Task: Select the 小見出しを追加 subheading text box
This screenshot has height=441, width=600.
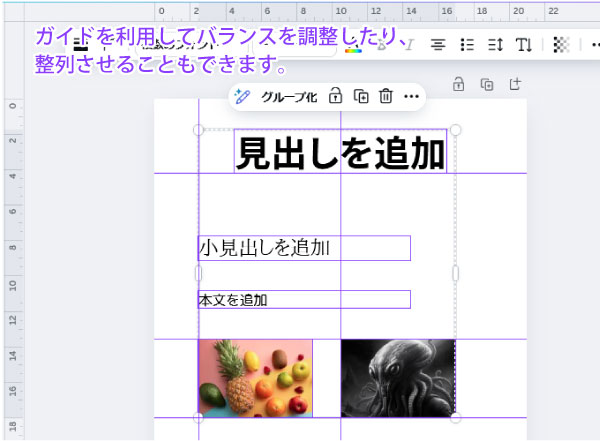Action: (304, 248)
